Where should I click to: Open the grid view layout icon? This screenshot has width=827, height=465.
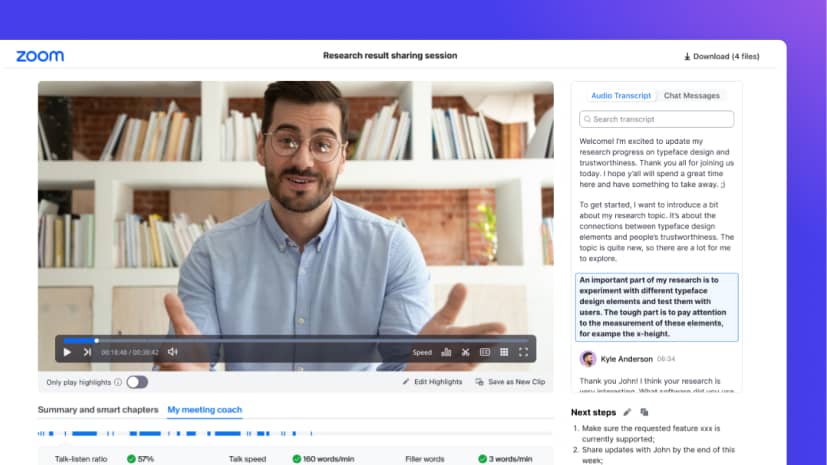click(504, 352)
